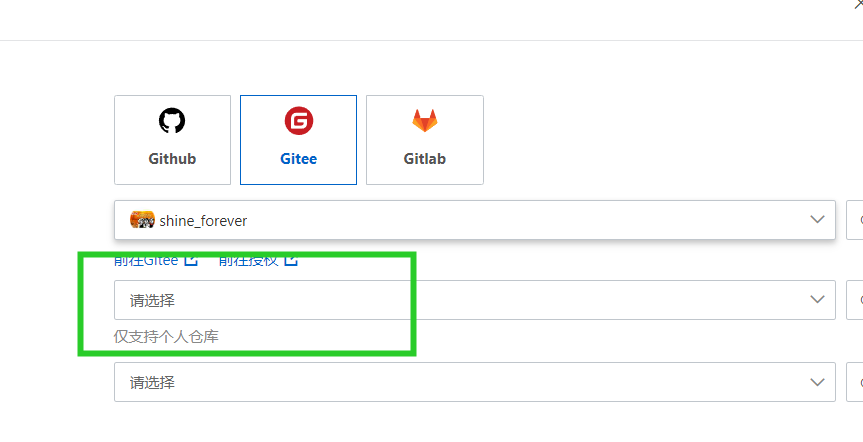The width and height of the screenshot is (863, 442).
Task: Expand chevron of the bottom 请选择 dropdown
Action: 817,382
